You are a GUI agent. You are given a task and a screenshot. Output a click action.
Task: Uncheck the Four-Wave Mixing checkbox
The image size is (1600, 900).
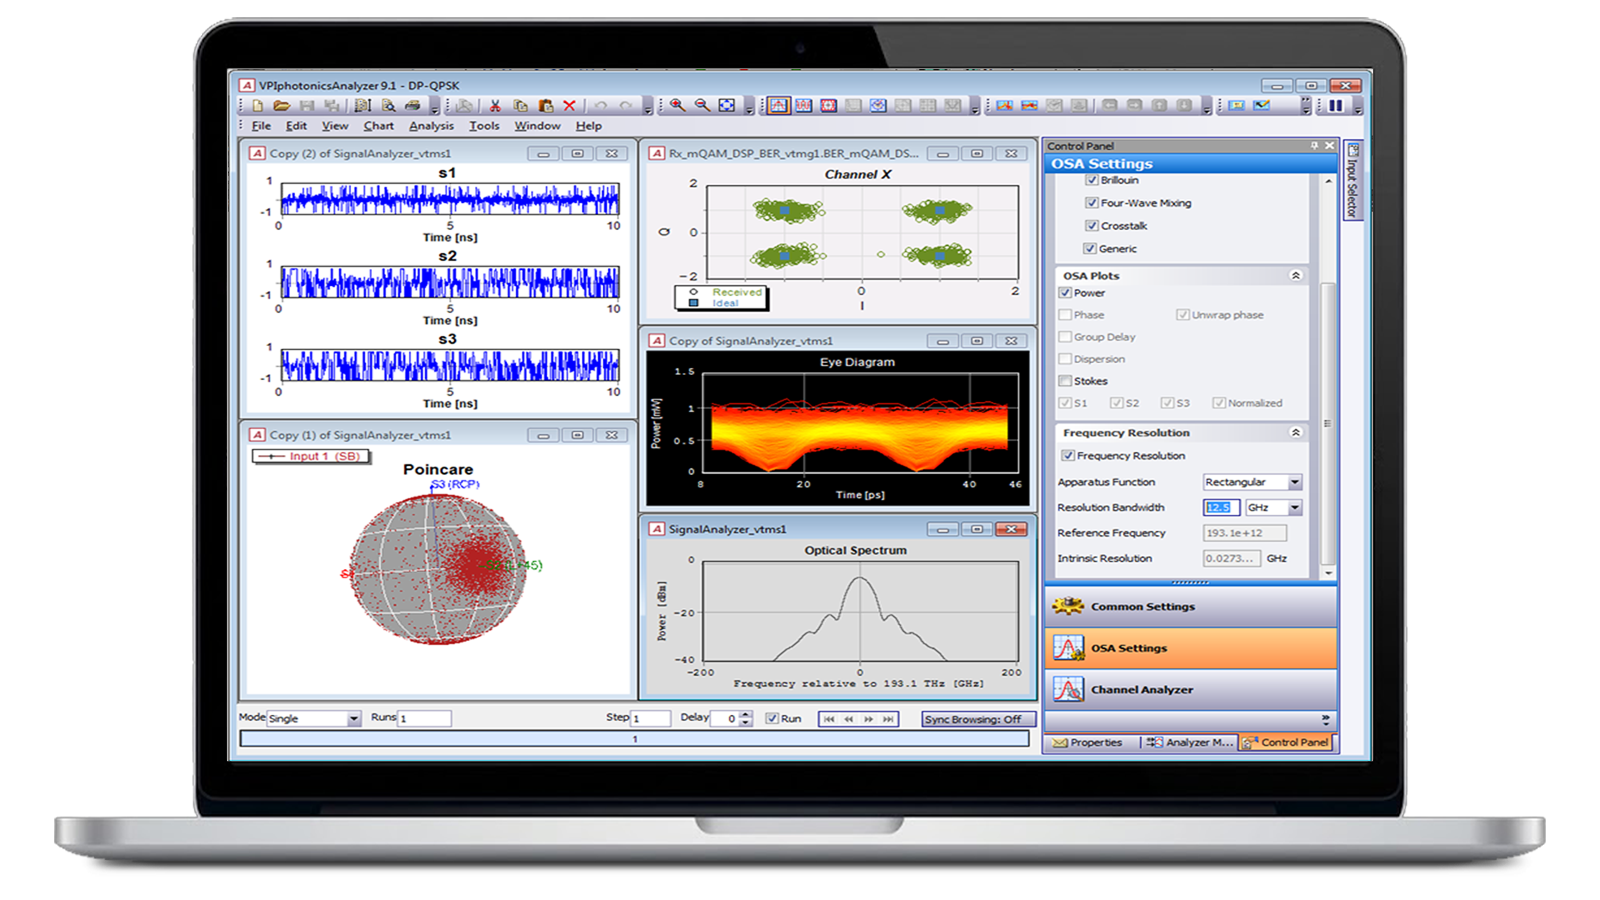(x=1092, y=203)
